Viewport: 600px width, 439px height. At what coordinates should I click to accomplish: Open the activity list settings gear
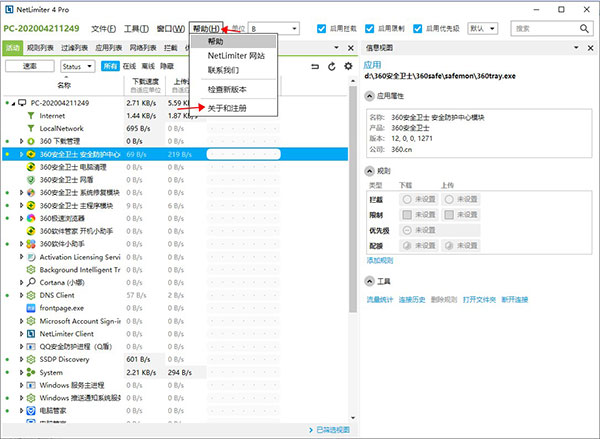tap(347, 66)
